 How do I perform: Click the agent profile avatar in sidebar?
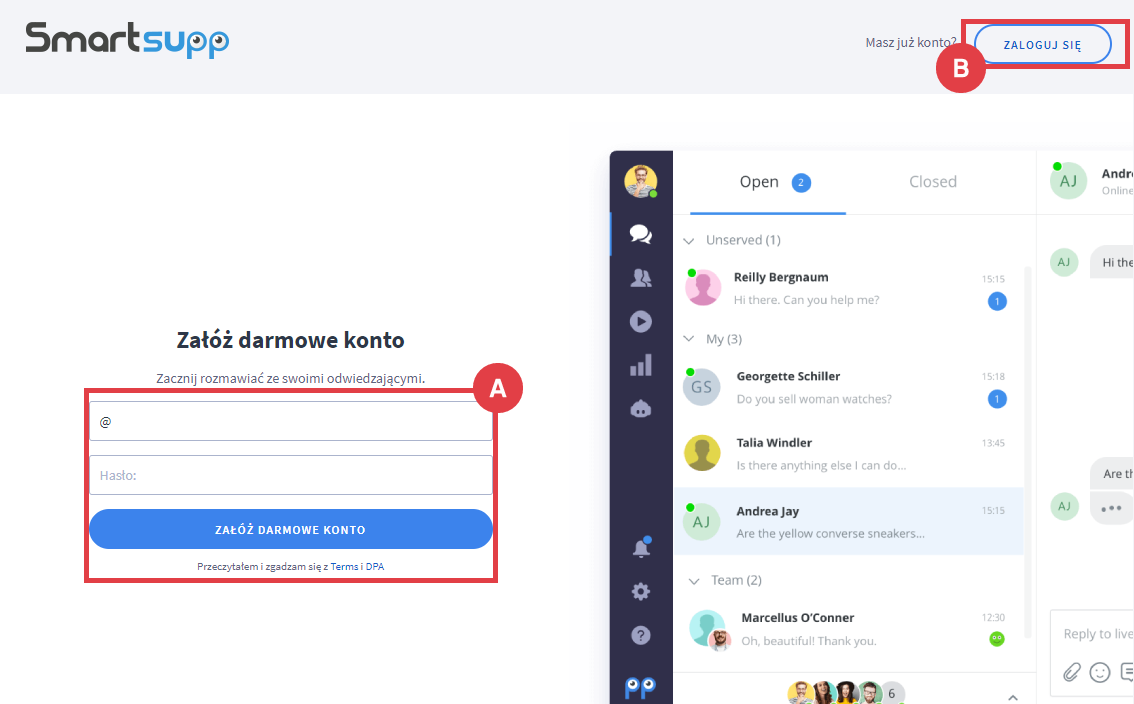tap(641, 181)
